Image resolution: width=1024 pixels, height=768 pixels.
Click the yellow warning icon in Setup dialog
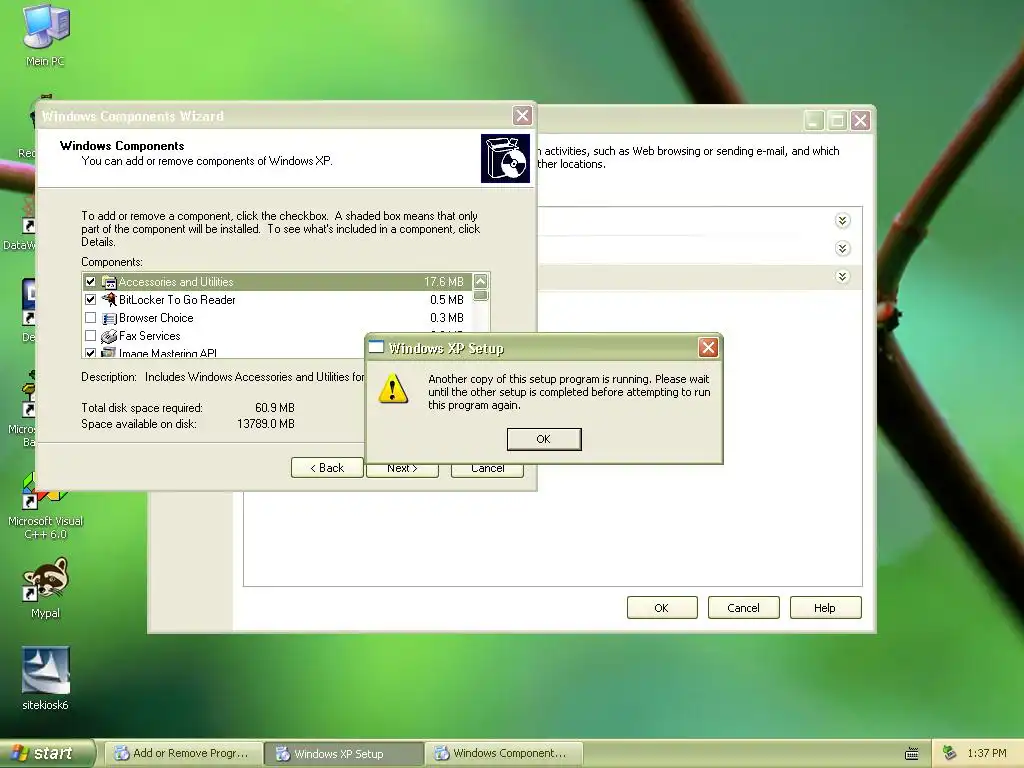point(393,389)
